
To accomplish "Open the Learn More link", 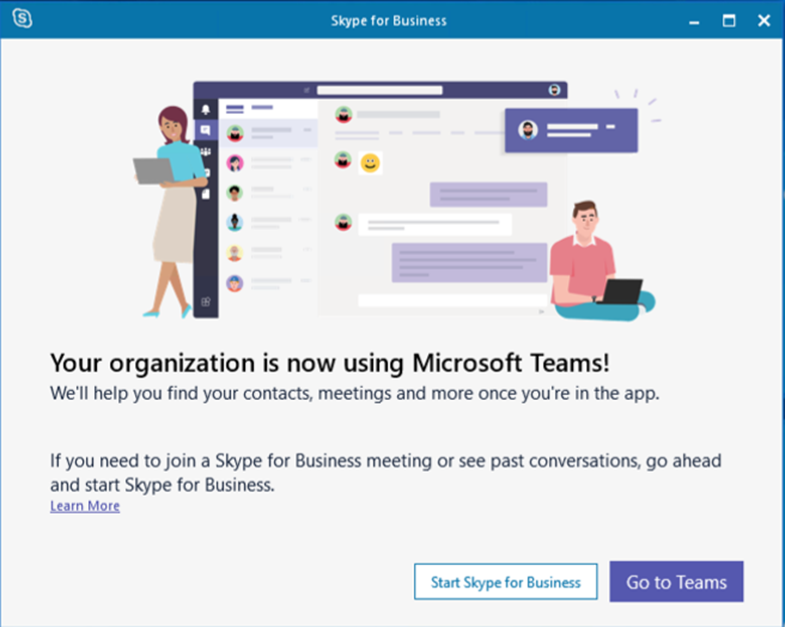I will 85,506.
